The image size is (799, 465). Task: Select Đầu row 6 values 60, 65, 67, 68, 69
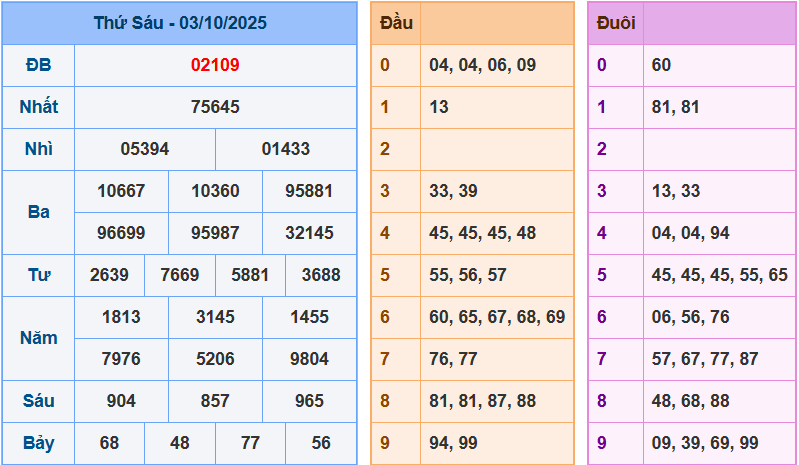pos(497,317)
